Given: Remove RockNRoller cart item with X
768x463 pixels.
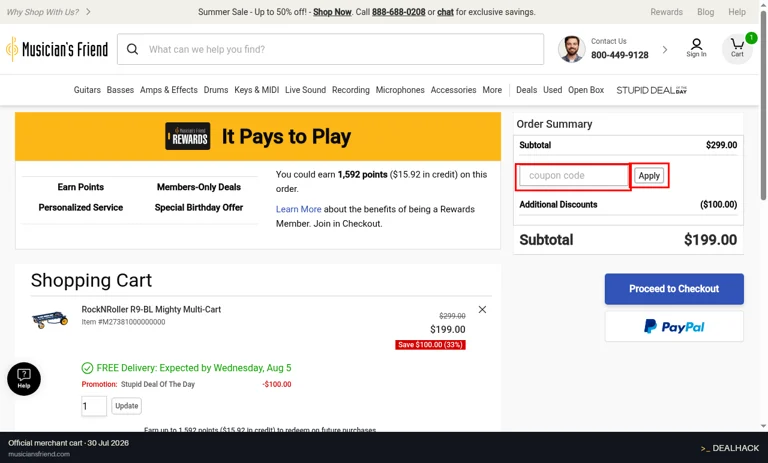Looking at the screenshot, I should 482,310.
